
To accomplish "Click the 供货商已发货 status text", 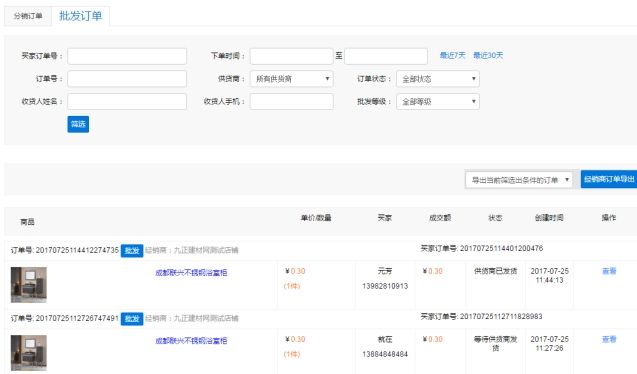I will [x=496, y=271].
